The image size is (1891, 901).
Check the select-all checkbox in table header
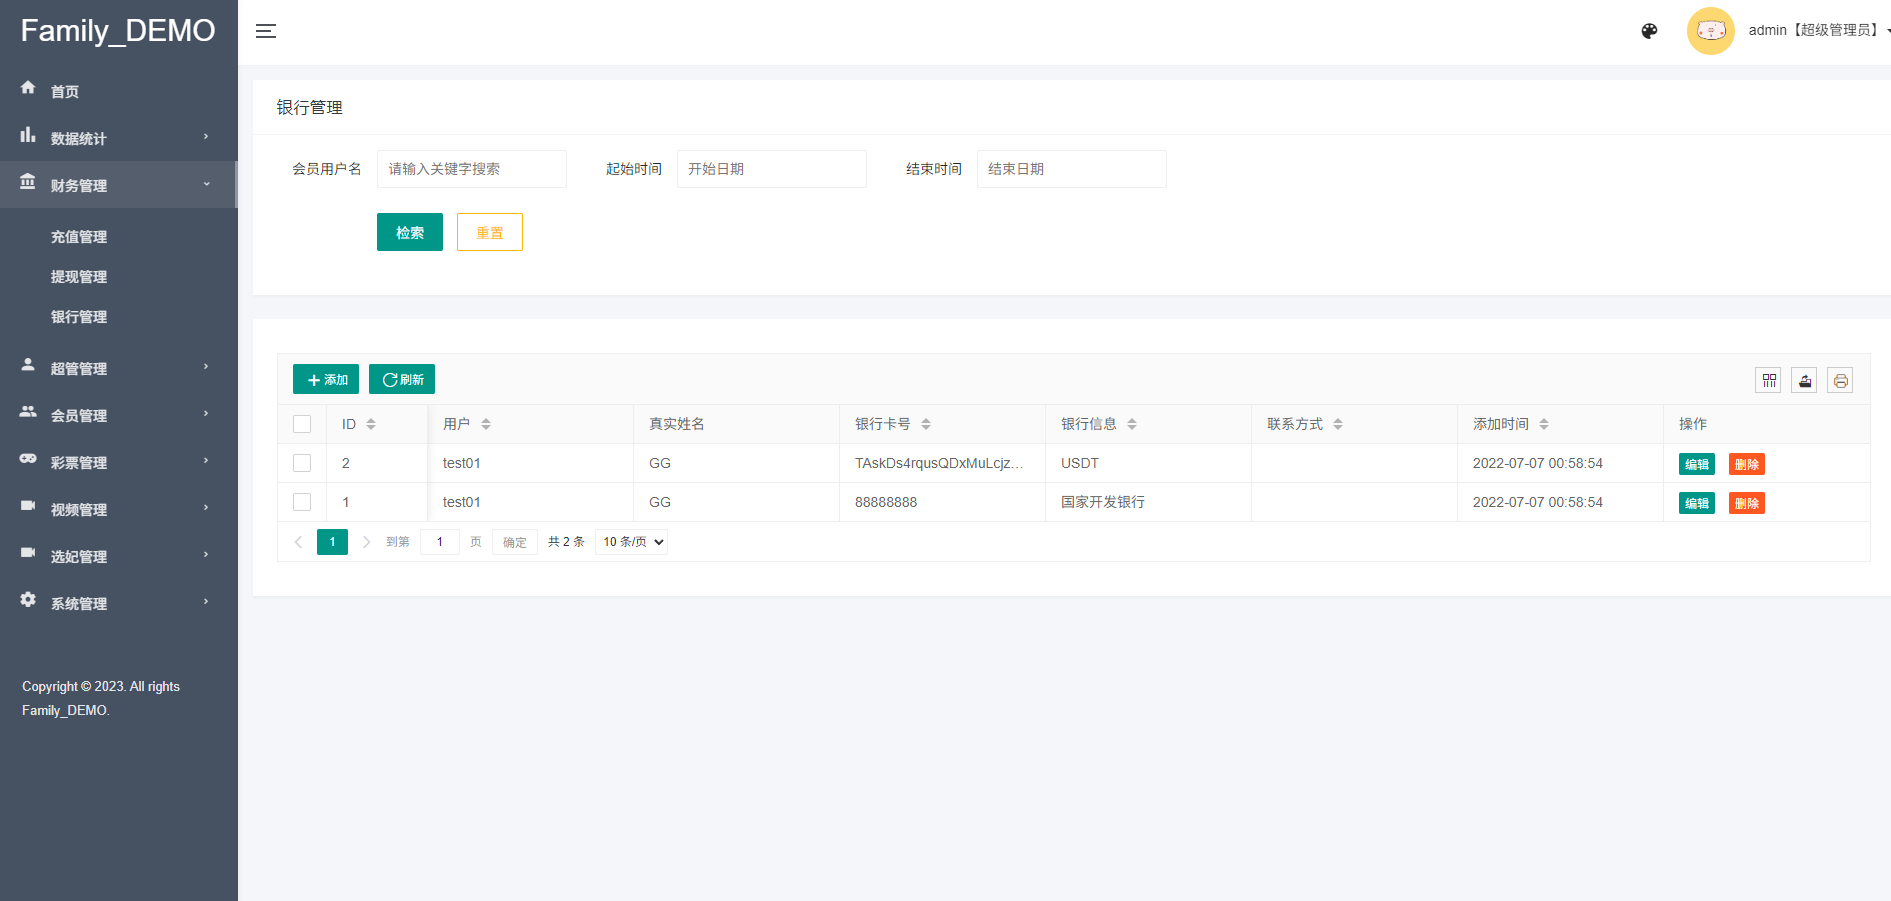pos(302,423)
